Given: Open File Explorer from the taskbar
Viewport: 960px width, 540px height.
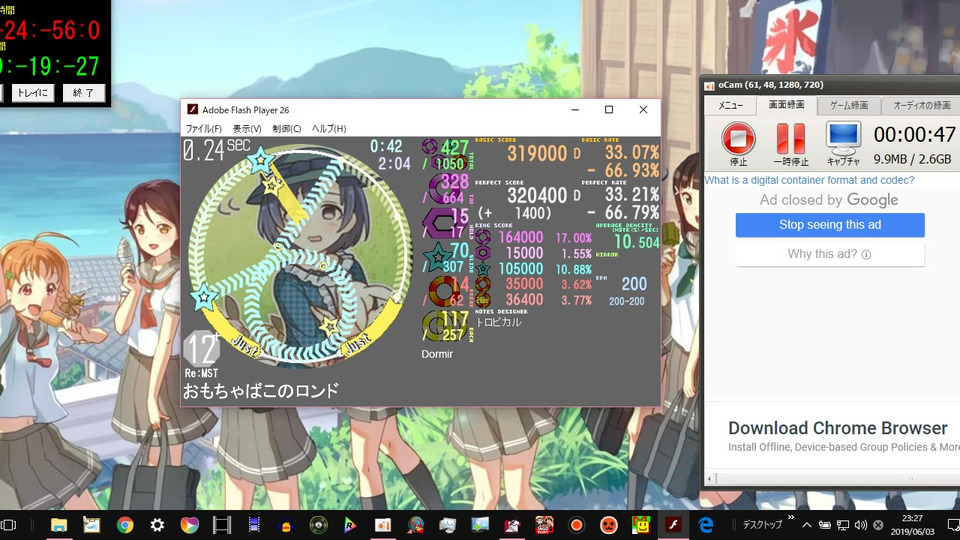Looking at the screenshot, I should click(59, 525).
